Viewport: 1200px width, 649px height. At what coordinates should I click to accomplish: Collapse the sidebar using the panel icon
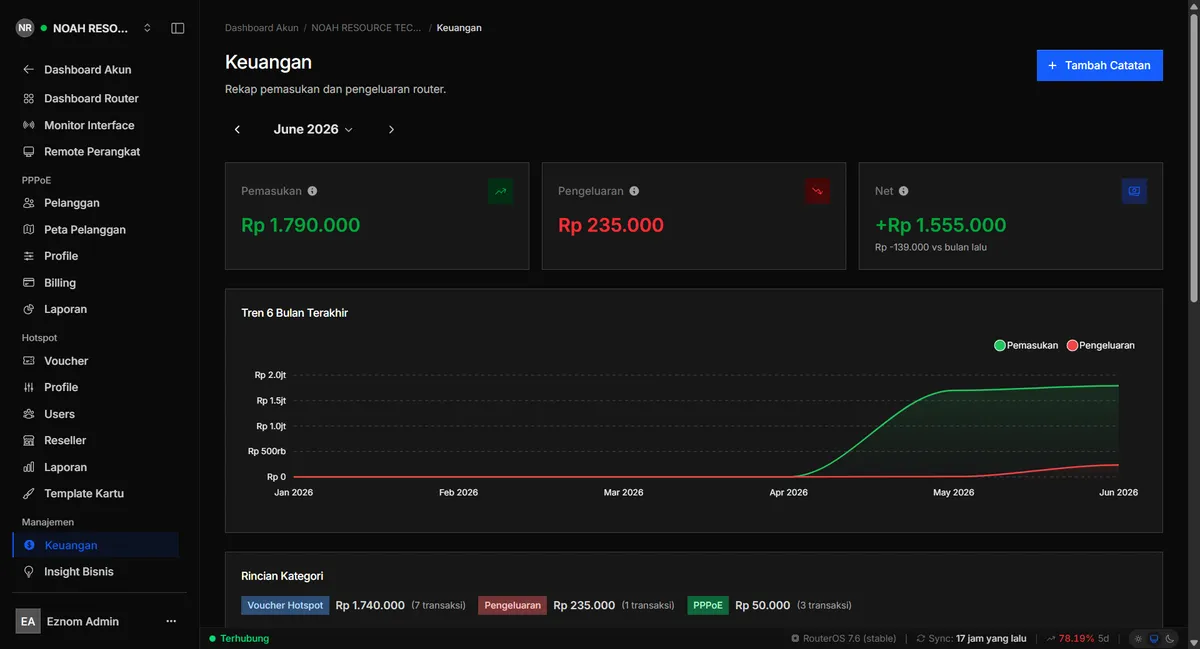click(178, 28)
